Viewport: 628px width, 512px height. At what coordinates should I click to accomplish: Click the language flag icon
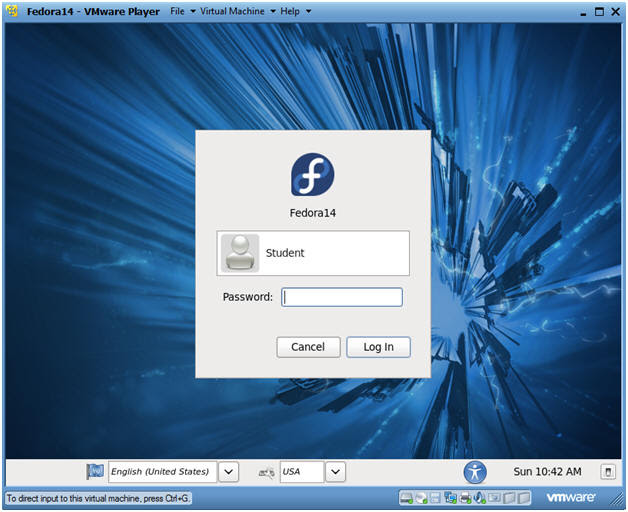point(95,472)
